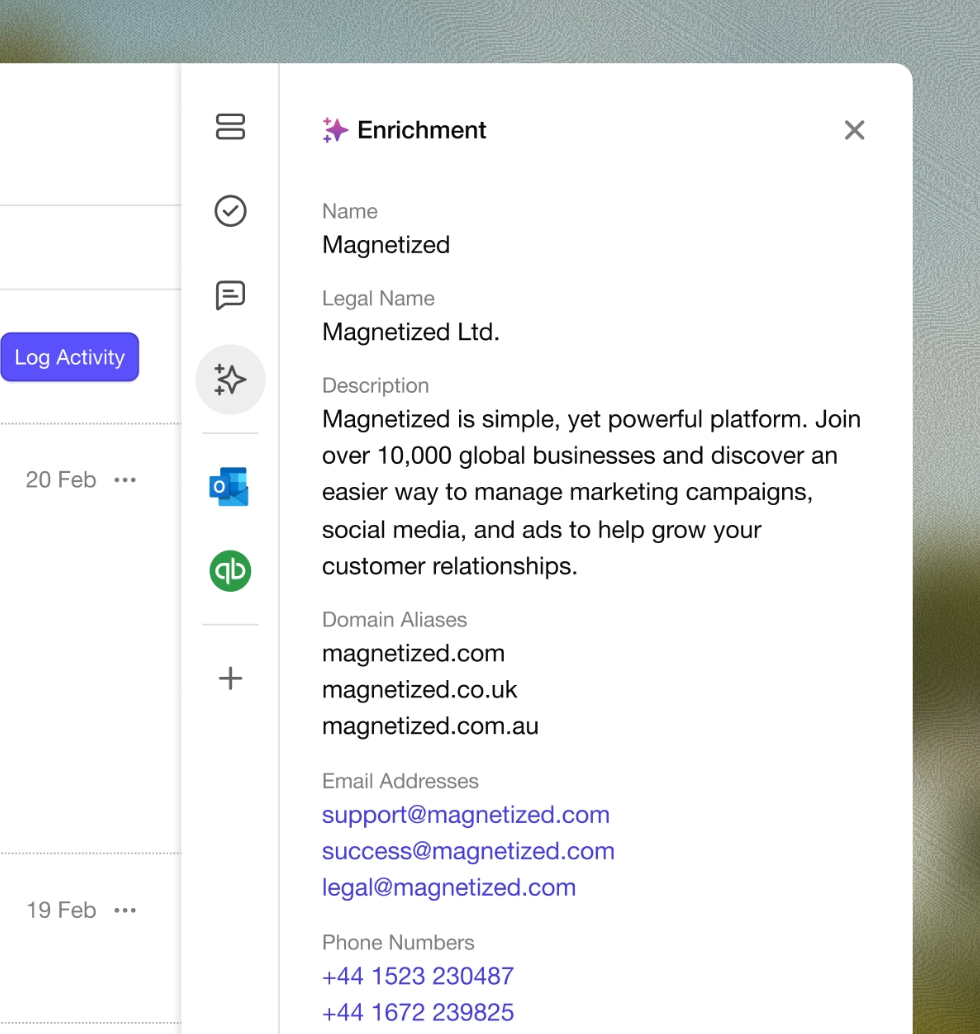
Task: Click the Enrichment panel title
Action: pyautogui.click(x=422, y=130)
